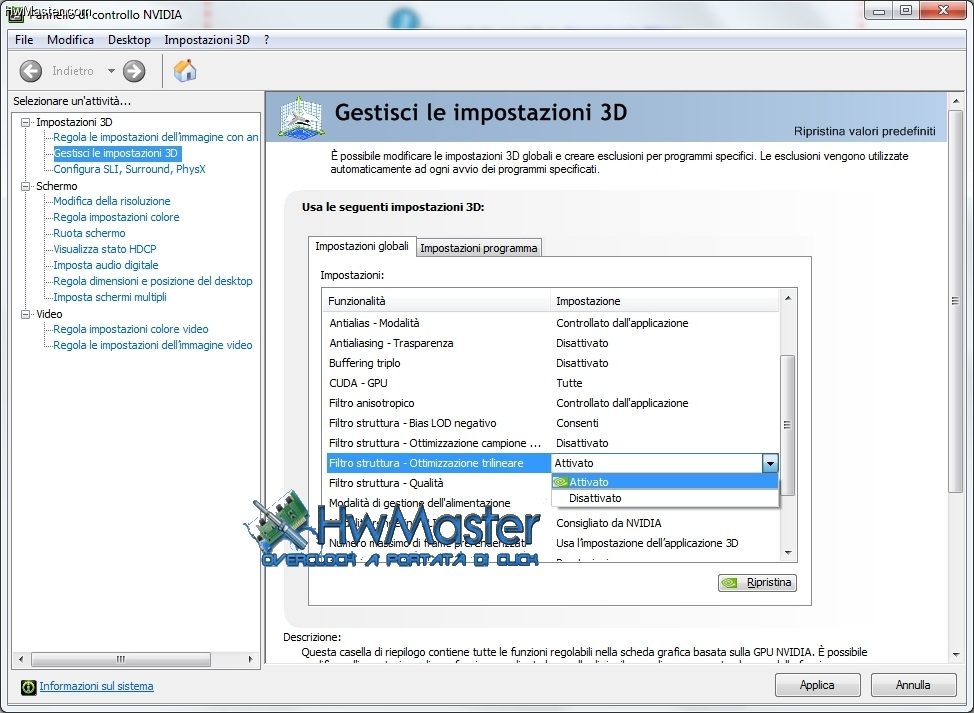Click Ripristina valori predefiniti link
974x713 pixels.
coord(864,131)
